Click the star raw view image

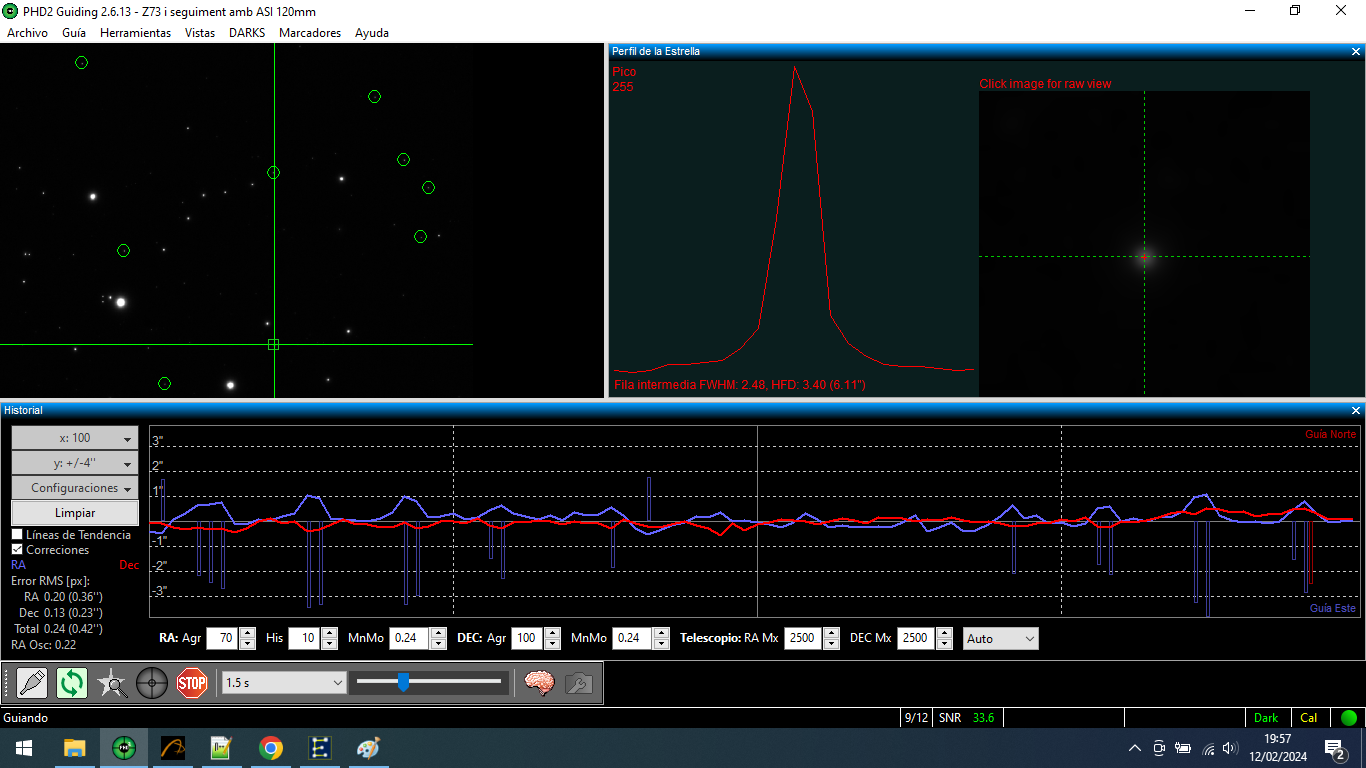(1144, 243)
